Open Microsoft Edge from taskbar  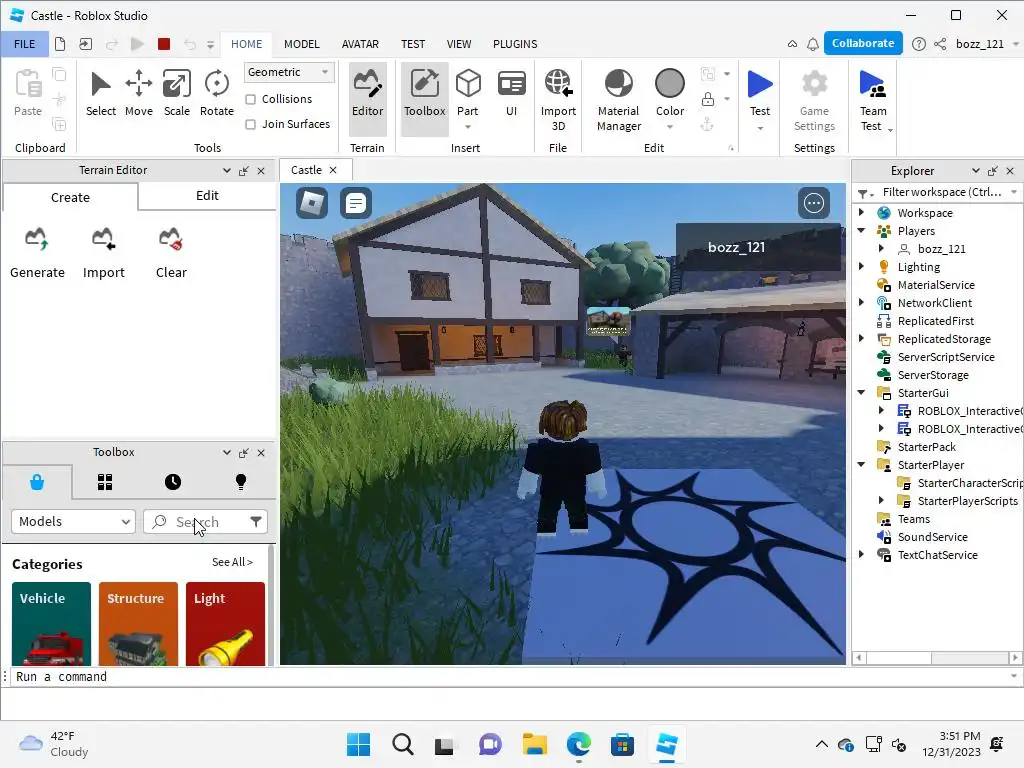[x=579, y=744]
